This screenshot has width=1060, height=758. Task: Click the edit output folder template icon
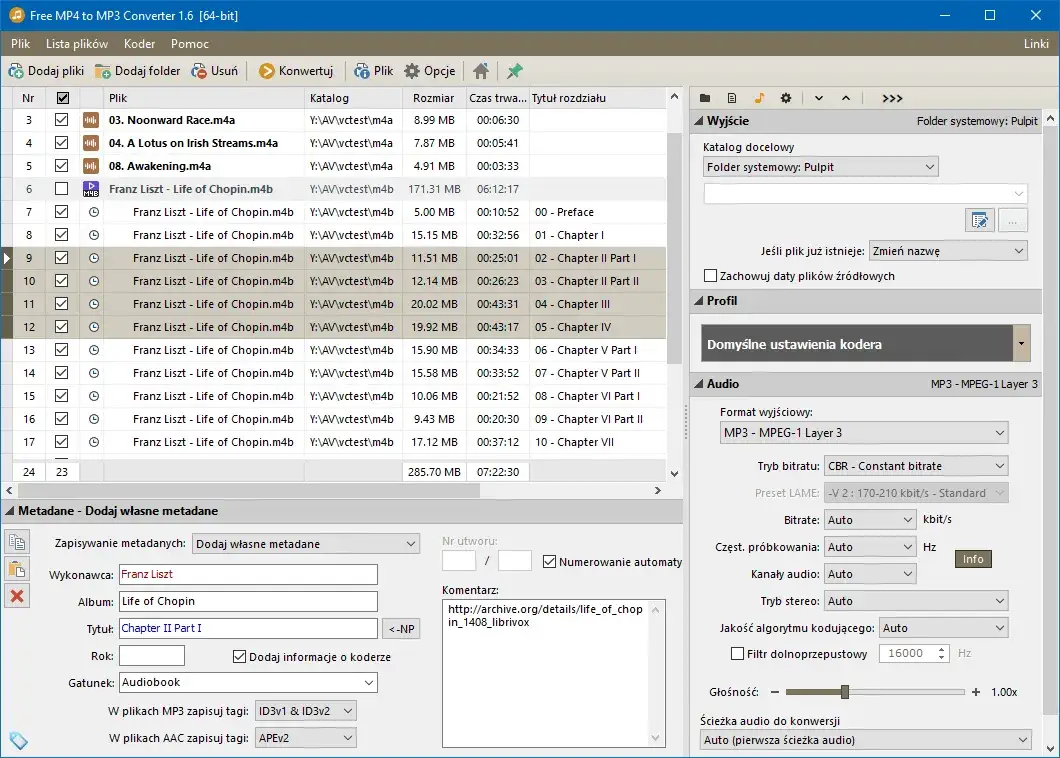point(980,220)
